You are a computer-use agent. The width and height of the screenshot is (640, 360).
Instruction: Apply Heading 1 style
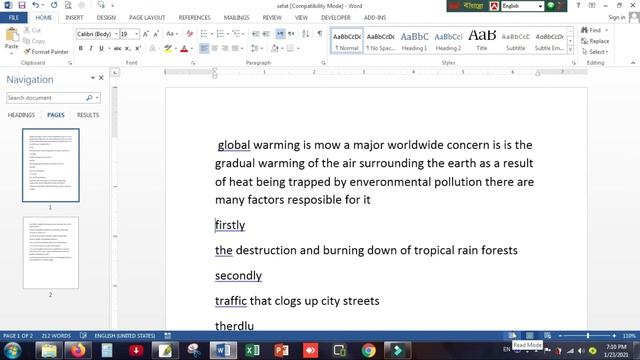pos(414,40)
